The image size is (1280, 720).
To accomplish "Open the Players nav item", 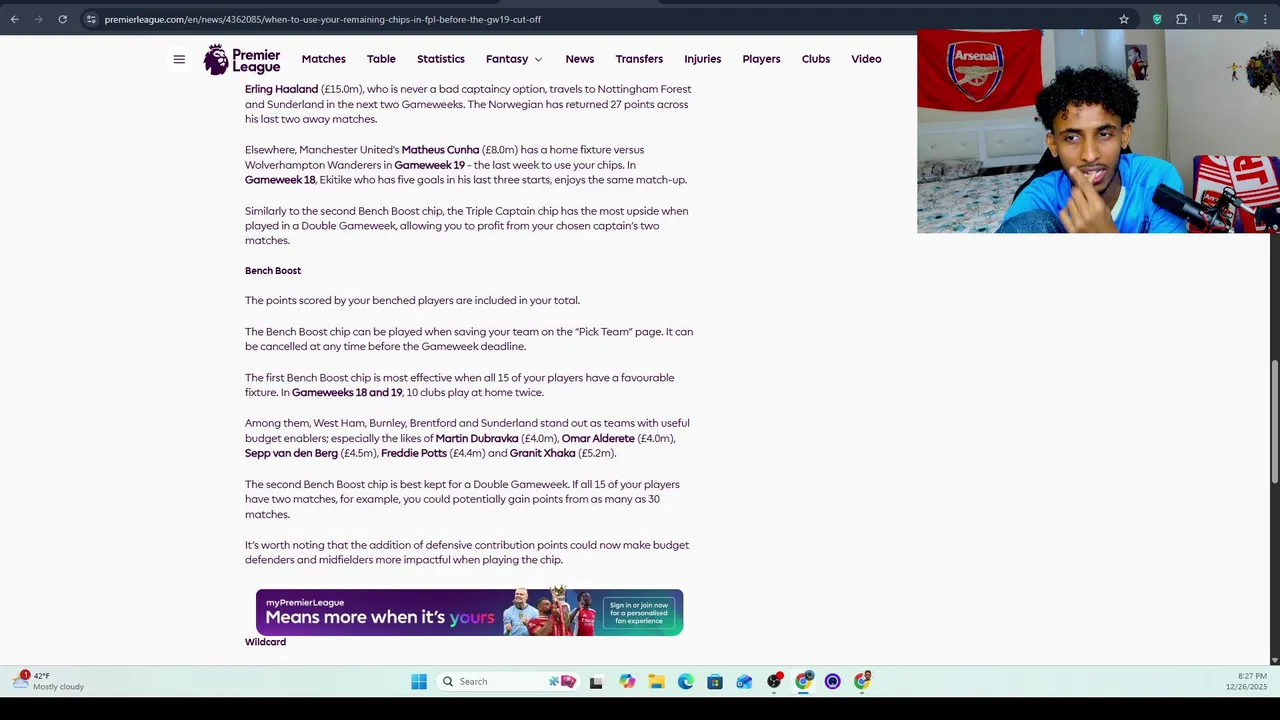I will click(761, 59).
